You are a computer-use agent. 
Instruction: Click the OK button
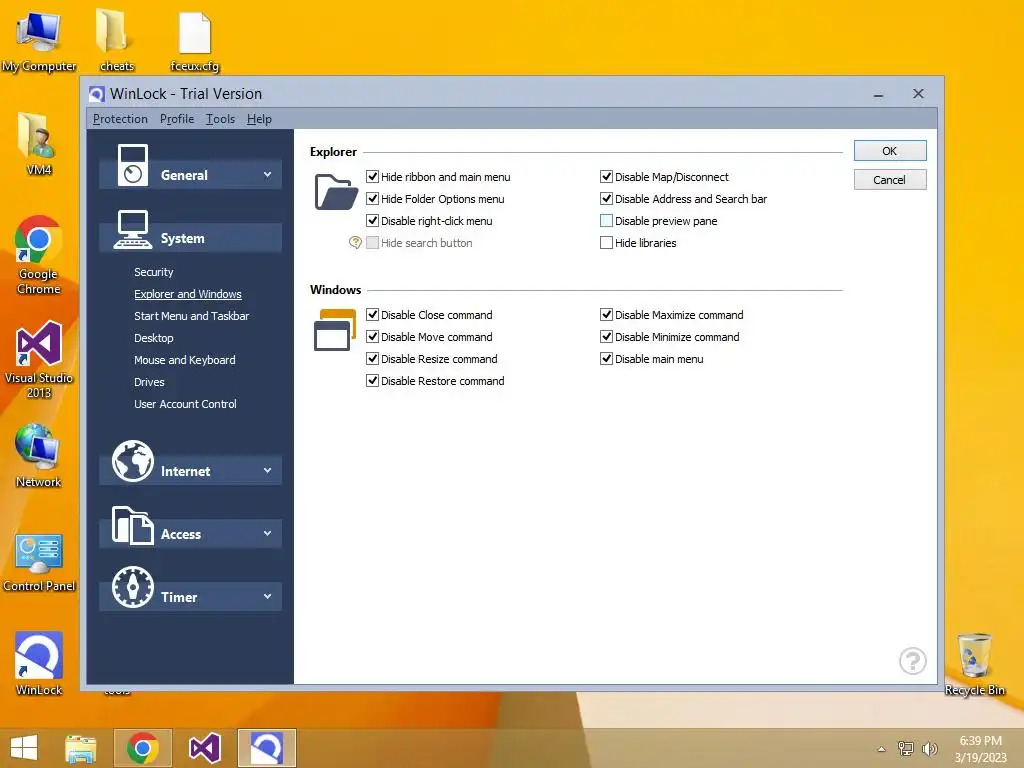point(889,151)
